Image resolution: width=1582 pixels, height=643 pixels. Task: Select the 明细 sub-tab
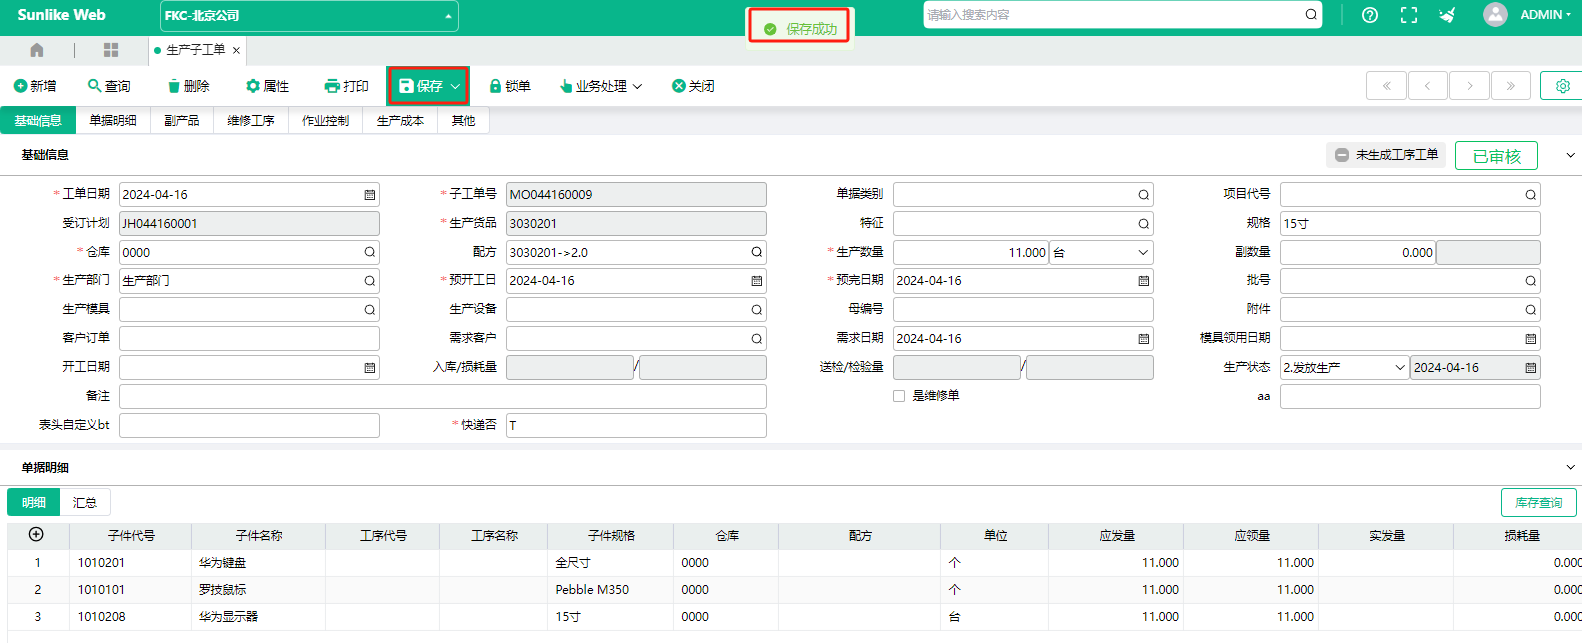point(34,503)
